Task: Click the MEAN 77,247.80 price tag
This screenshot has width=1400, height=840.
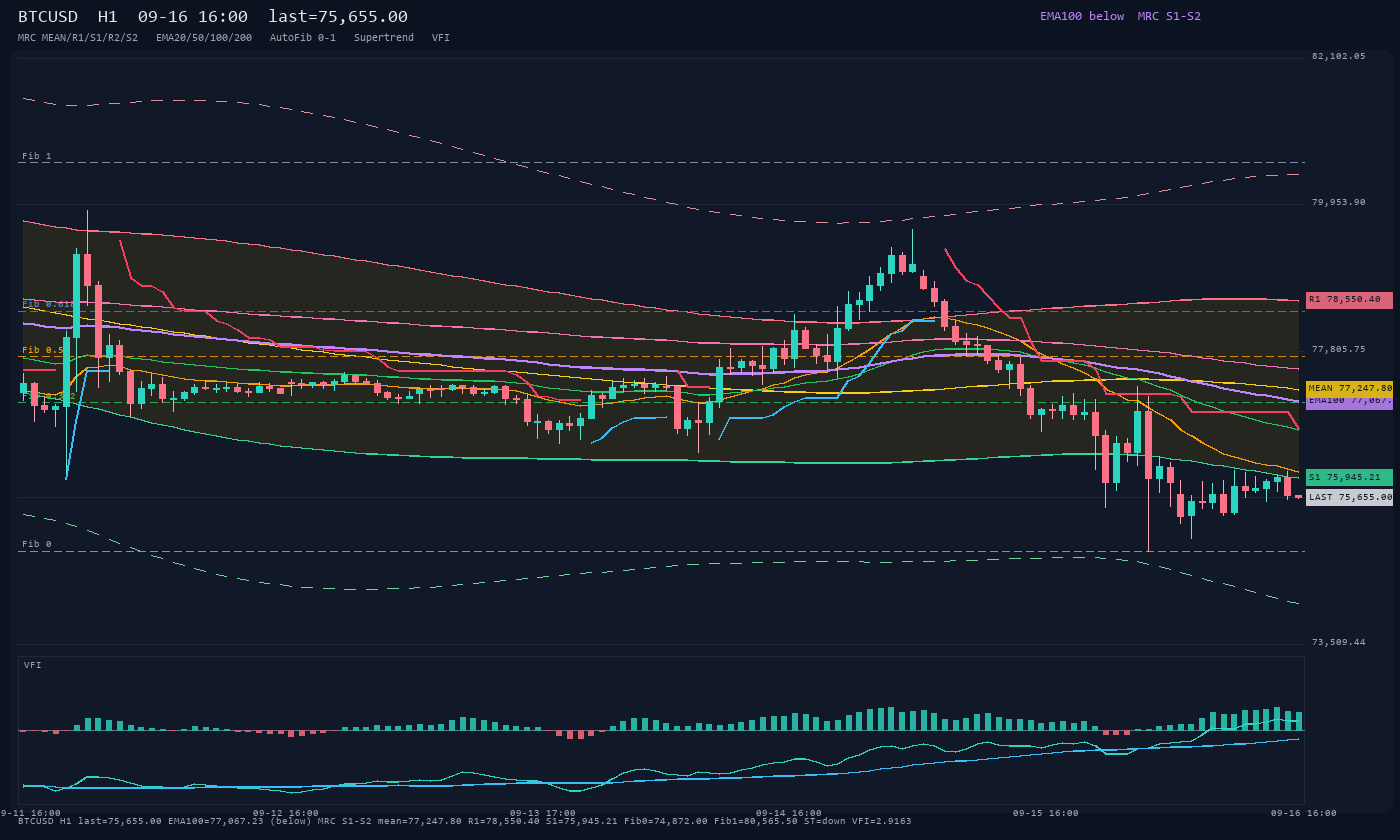Action: 1349,388
